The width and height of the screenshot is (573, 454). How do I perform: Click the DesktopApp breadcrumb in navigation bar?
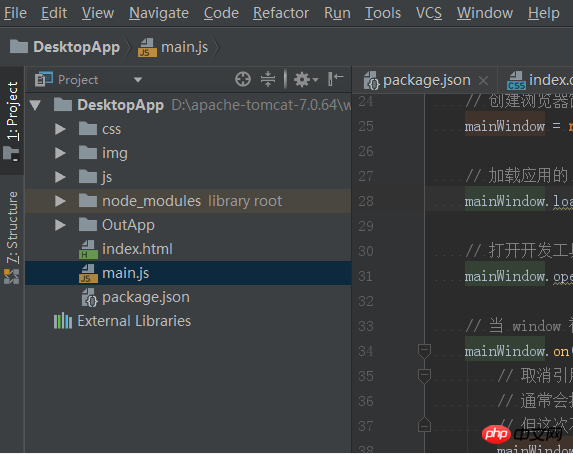tap(65, 47)
